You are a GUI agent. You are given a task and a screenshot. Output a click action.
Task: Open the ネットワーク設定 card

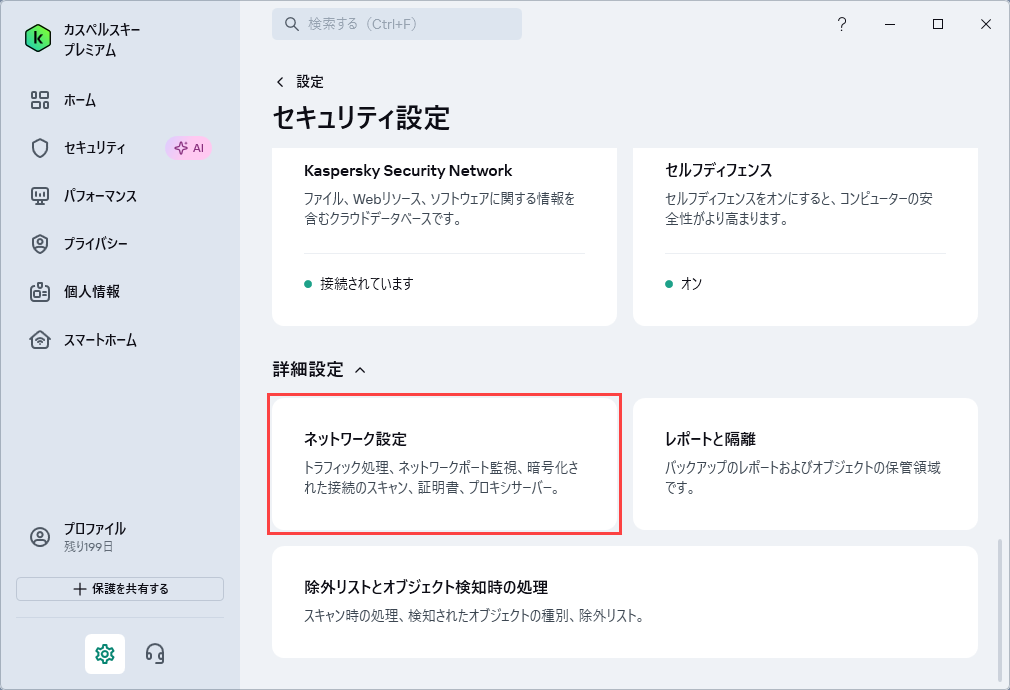coord(444,464)
